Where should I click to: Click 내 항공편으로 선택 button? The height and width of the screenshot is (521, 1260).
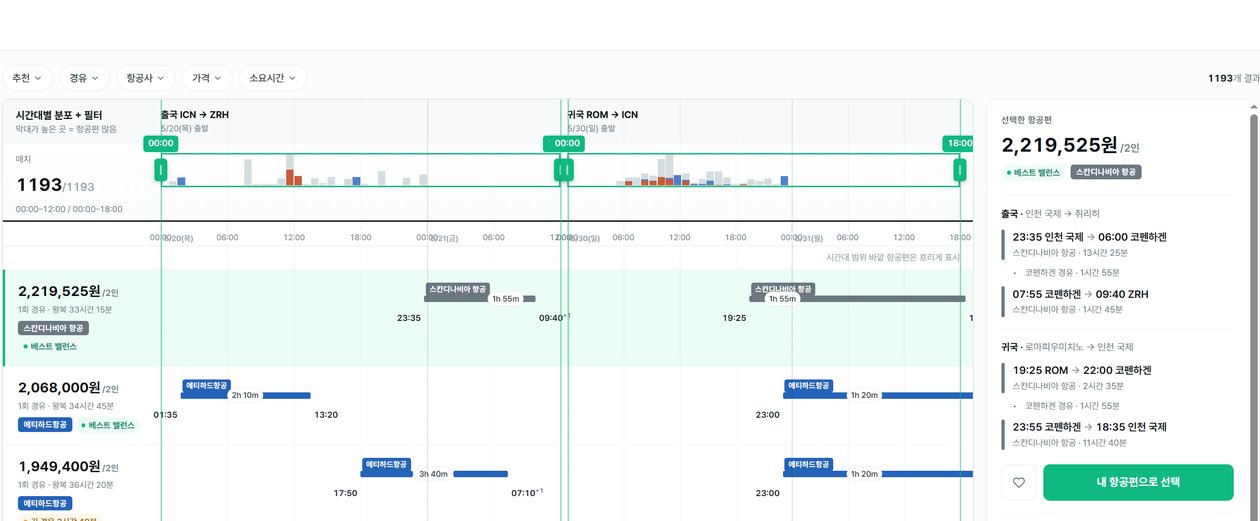1138,482
